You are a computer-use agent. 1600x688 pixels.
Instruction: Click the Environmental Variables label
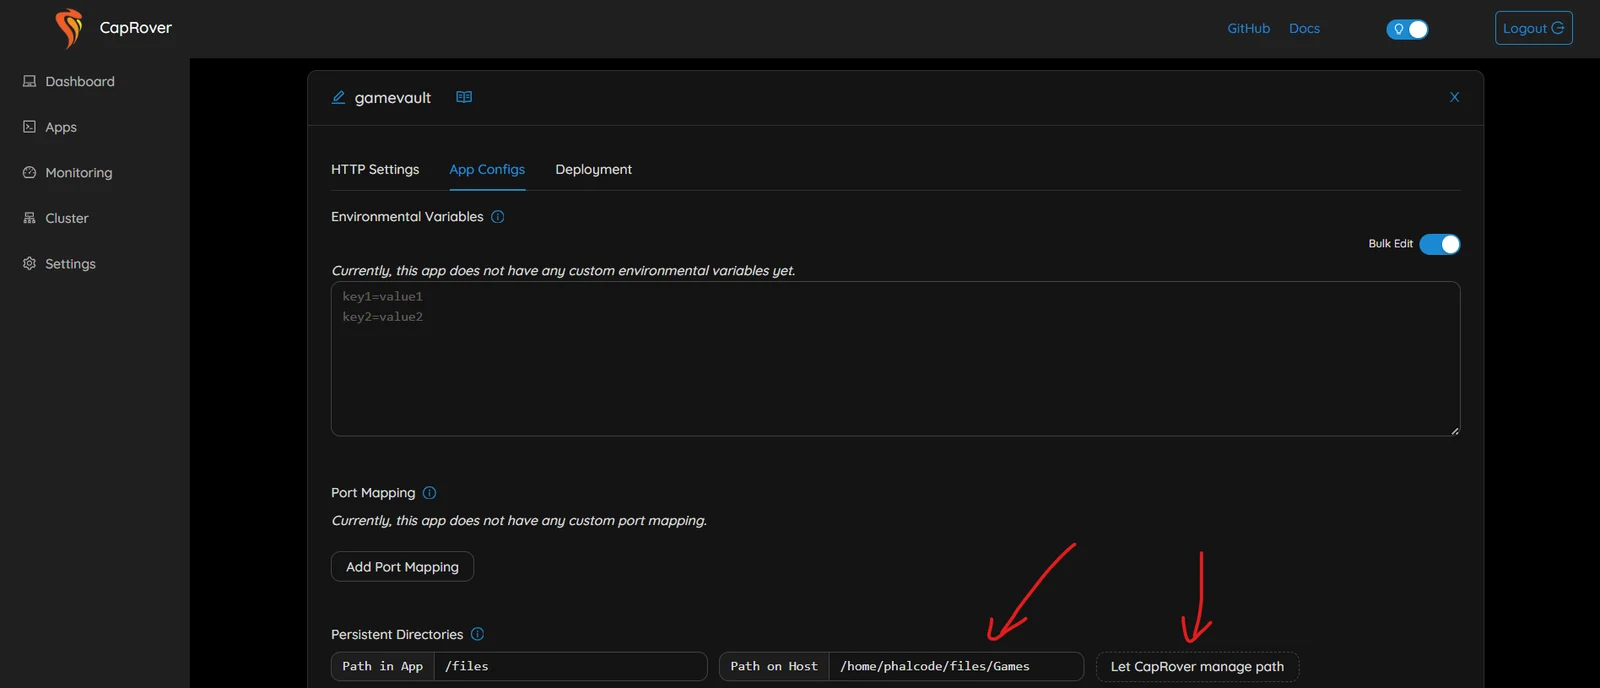tap(407, 217)
